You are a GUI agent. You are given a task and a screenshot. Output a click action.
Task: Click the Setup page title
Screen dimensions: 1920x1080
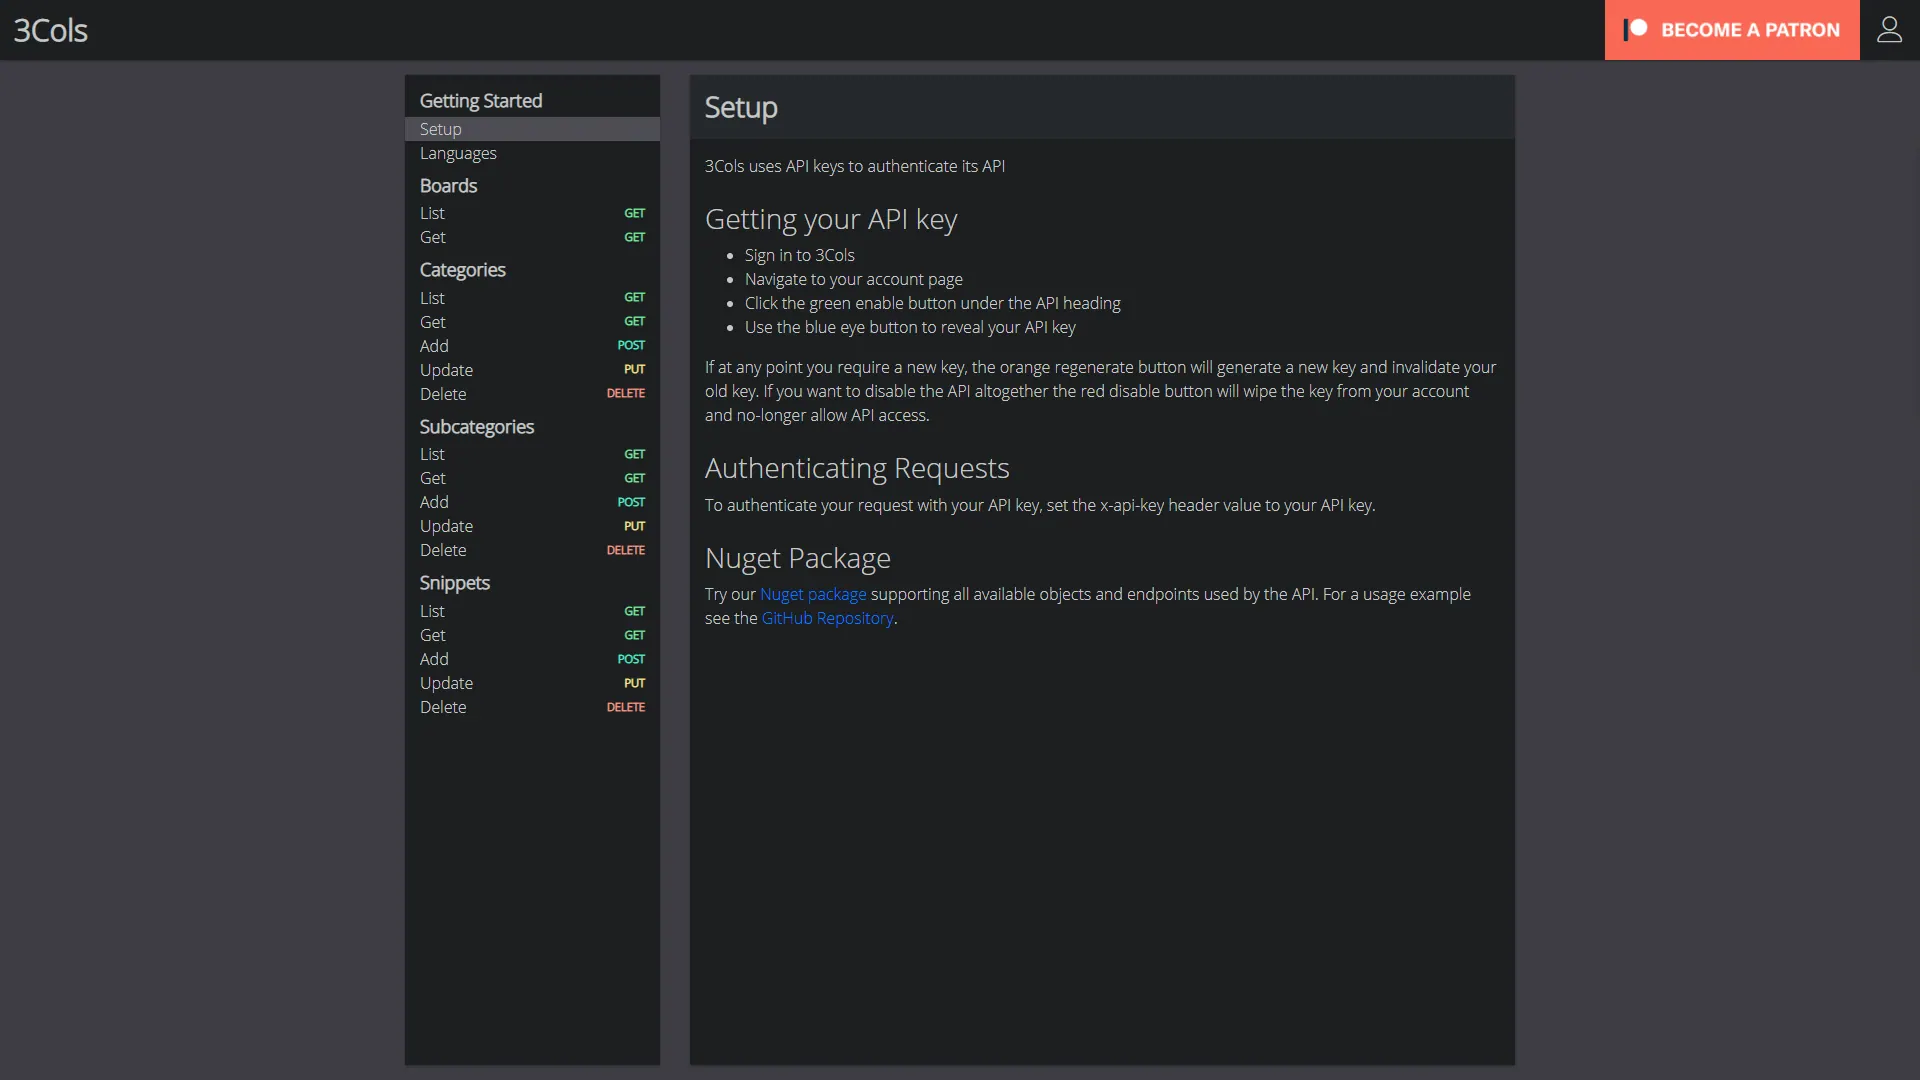coord(741,107)
